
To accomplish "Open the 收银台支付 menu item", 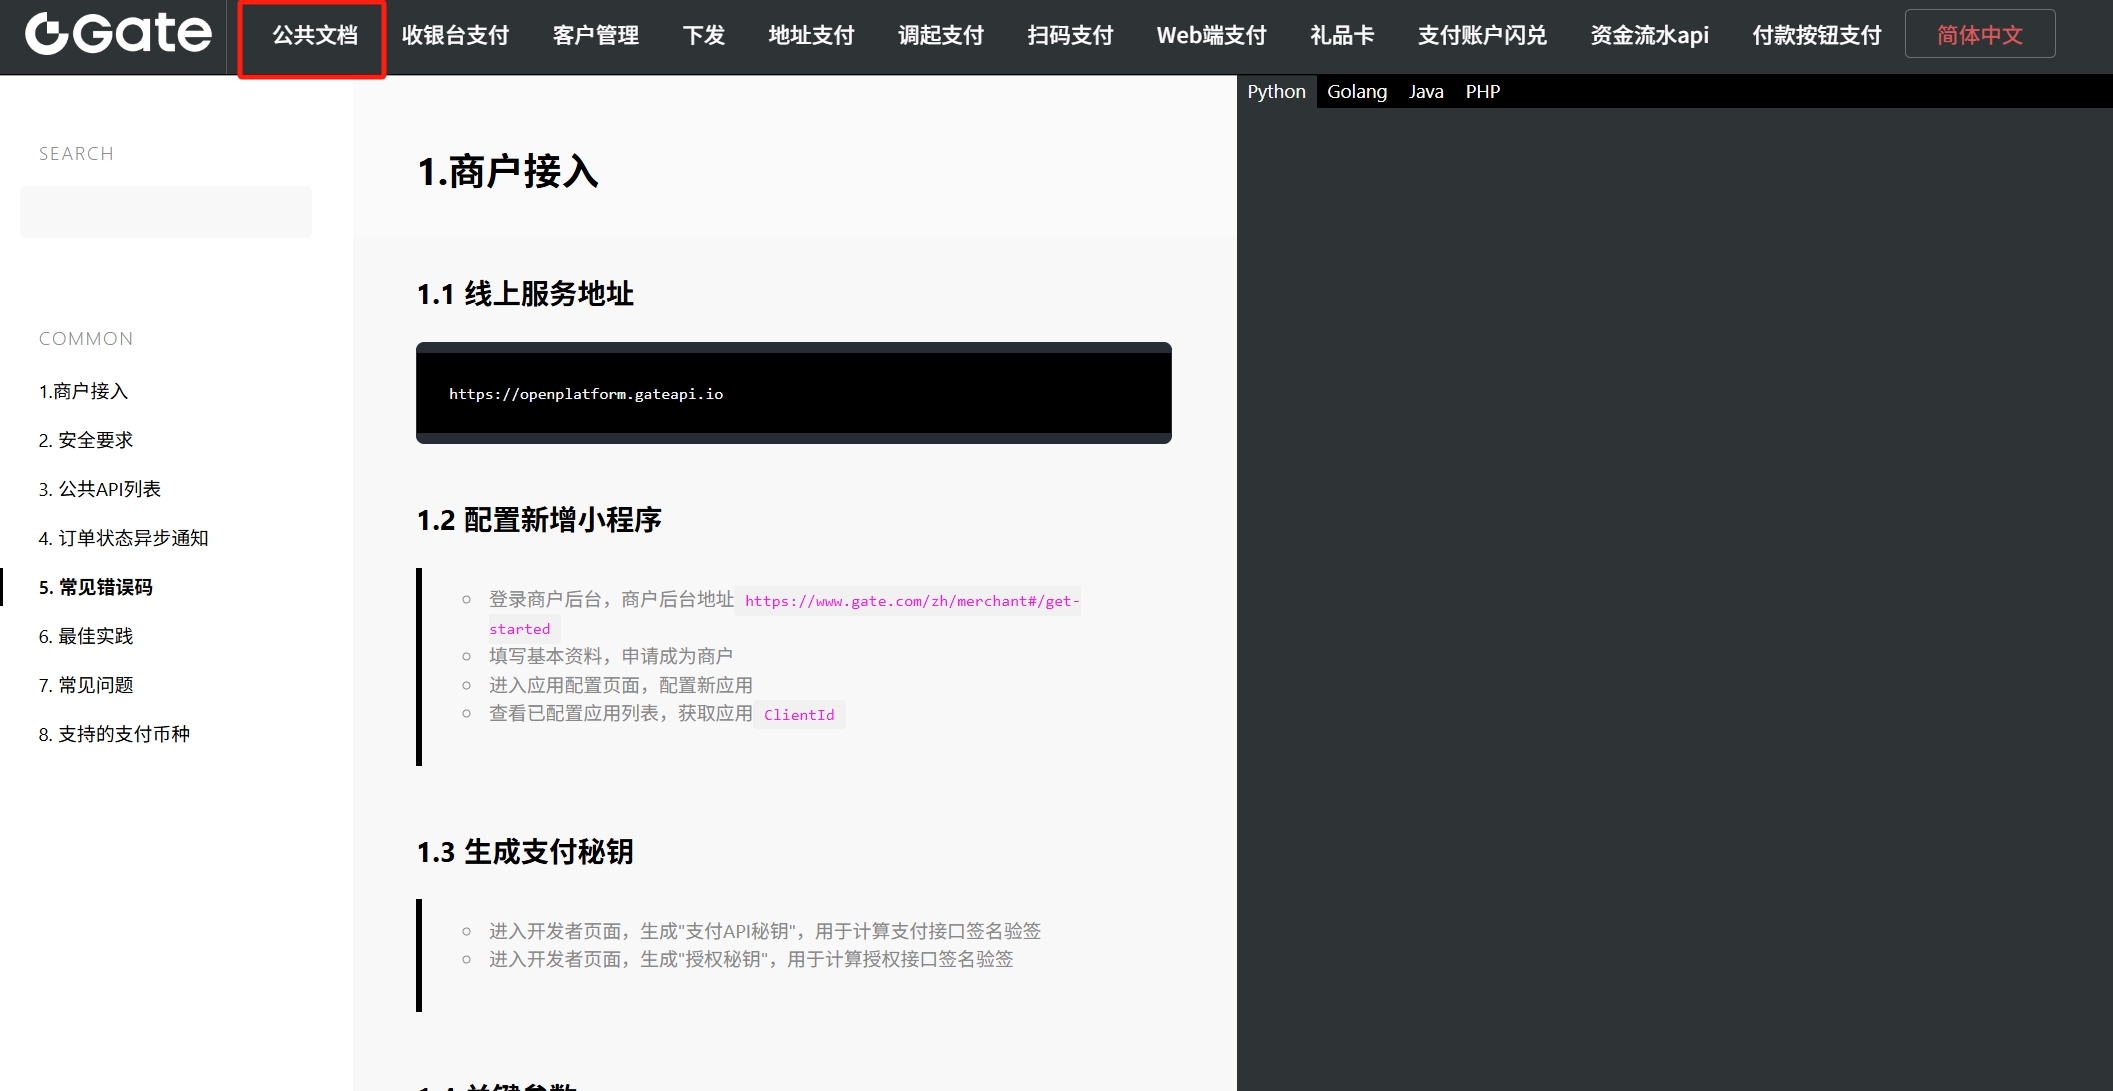I will coord(455,35).
